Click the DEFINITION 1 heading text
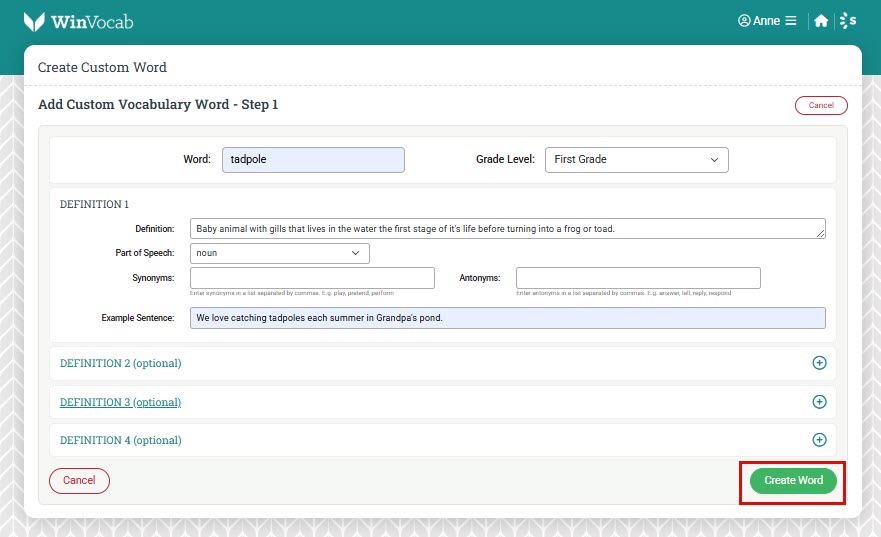Screen dimensions: 881x537 pos(94,204)
